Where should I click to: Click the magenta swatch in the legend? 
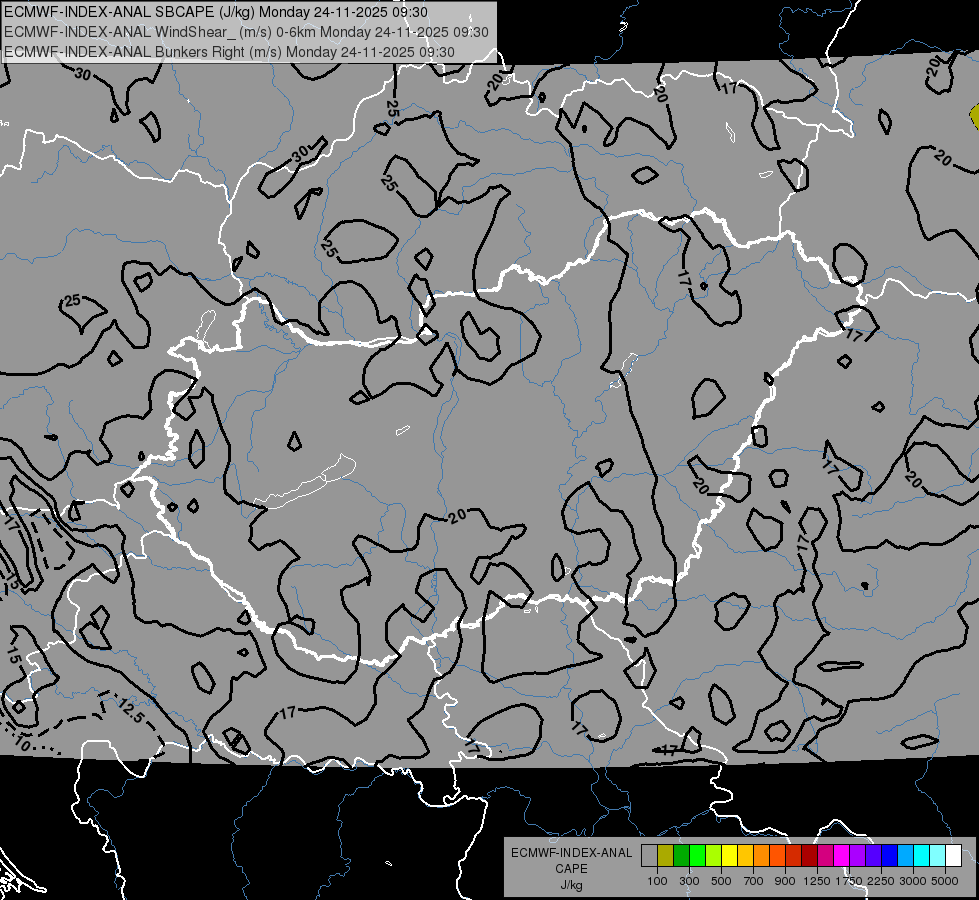point(842,855)
